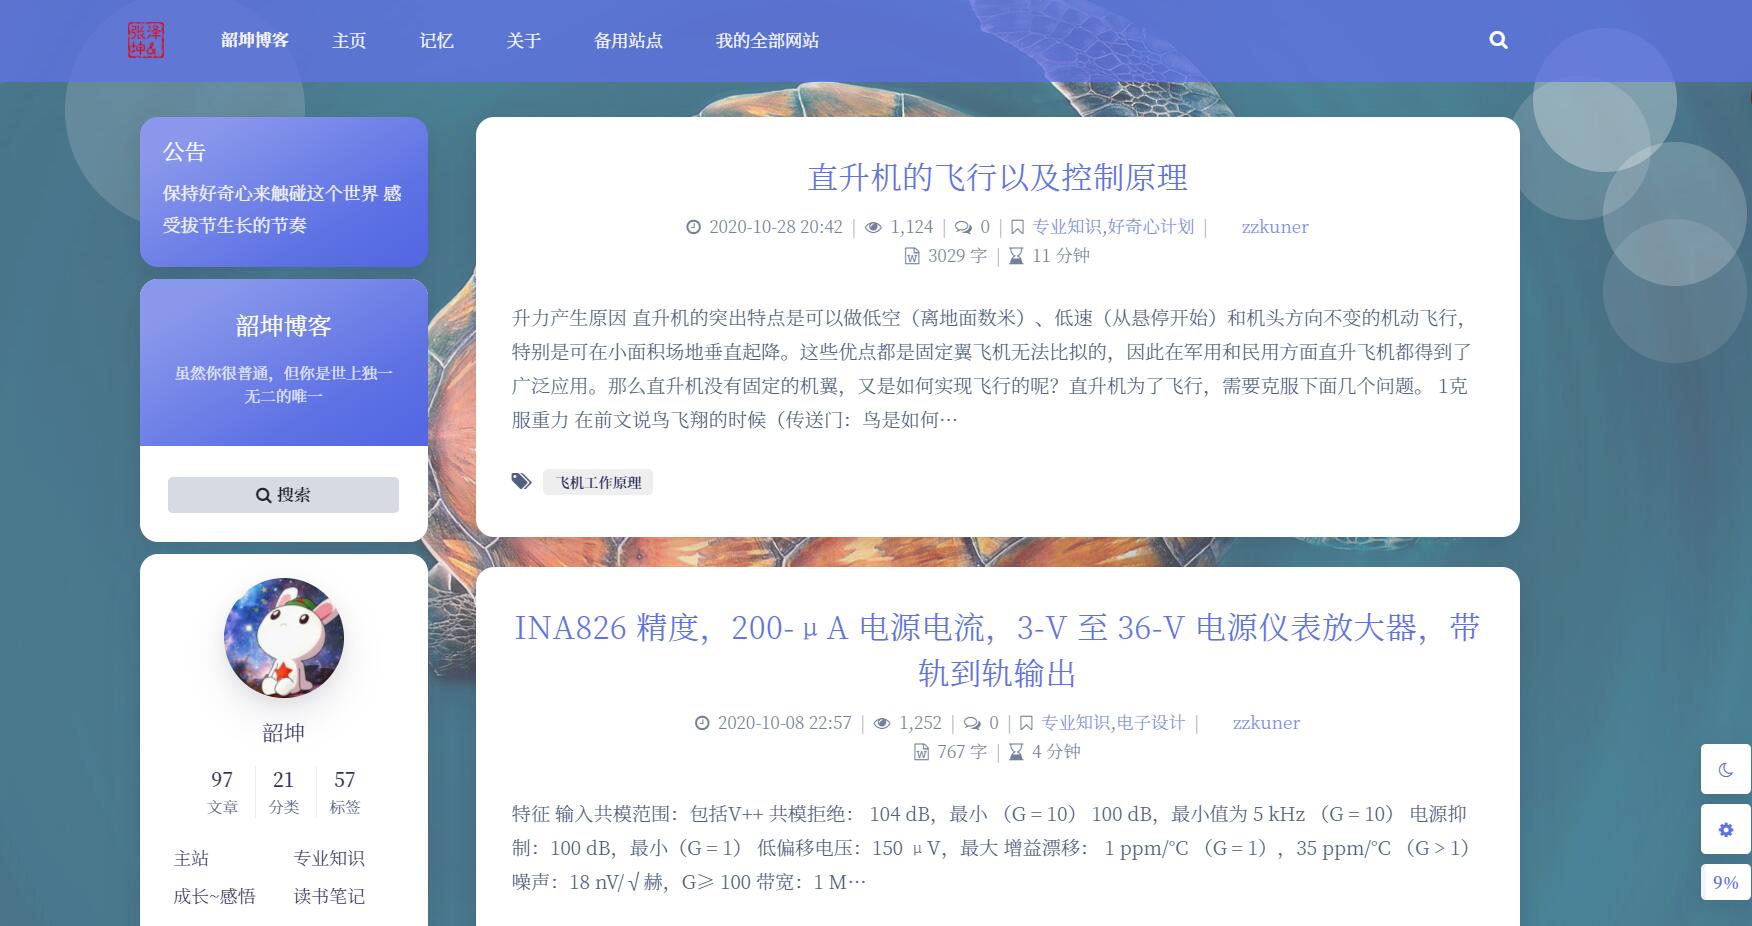Screen dimensions: 1752x926
Task: Expand the 备用站点 menu
Action: [x=628, y=41]
